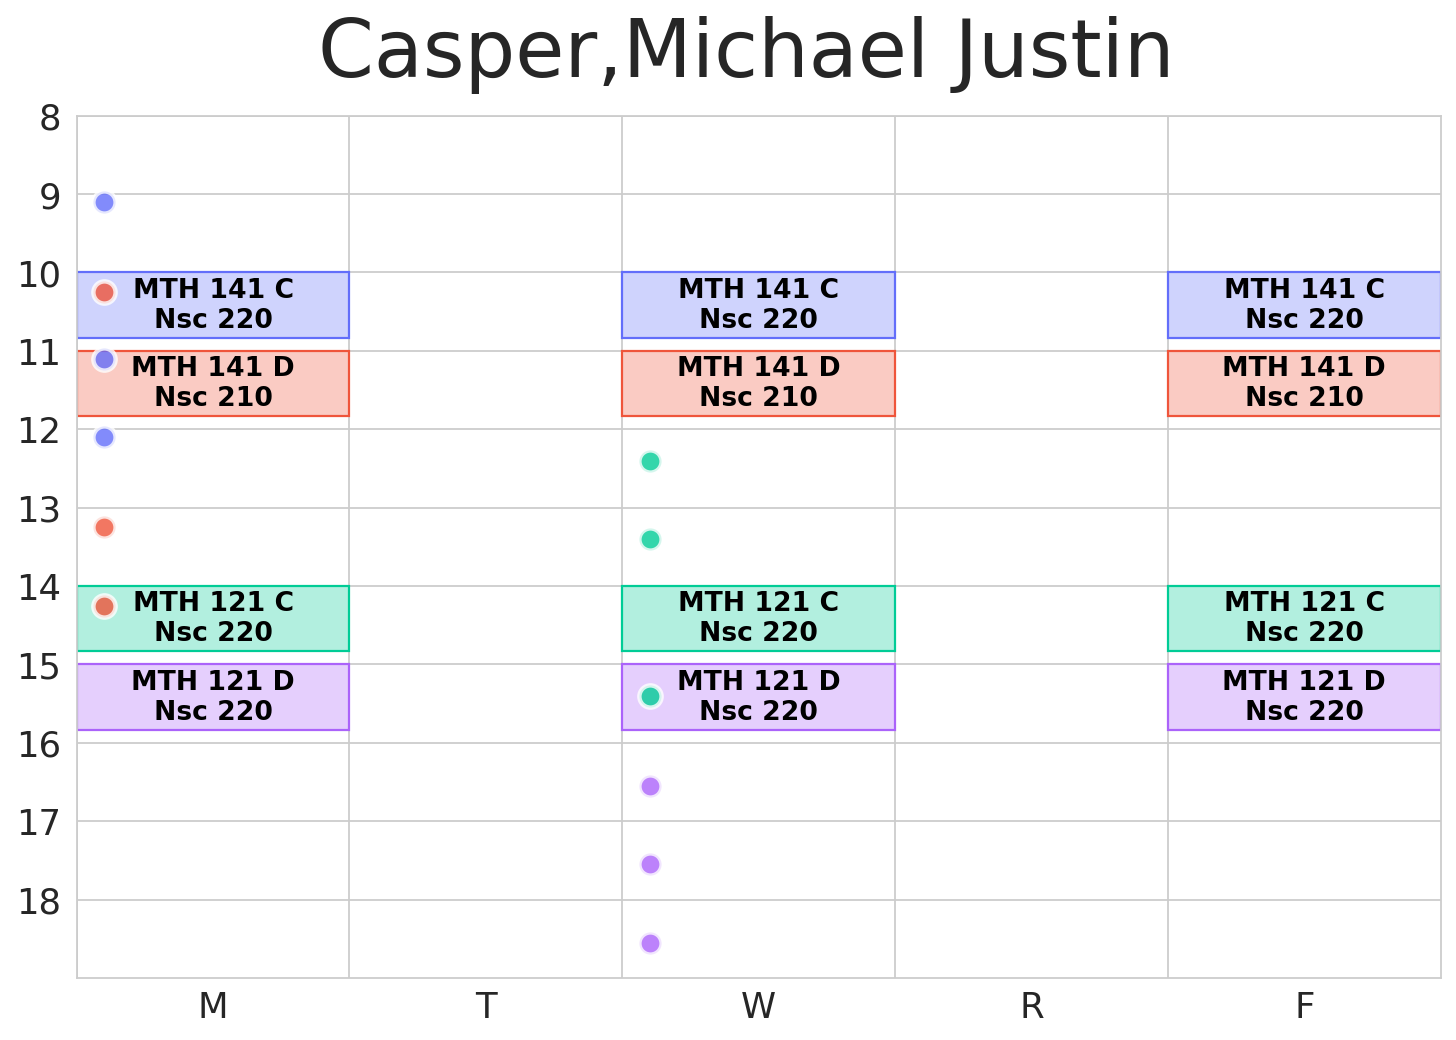Open Monday's MTH 121 D class block

click(213, 696)
